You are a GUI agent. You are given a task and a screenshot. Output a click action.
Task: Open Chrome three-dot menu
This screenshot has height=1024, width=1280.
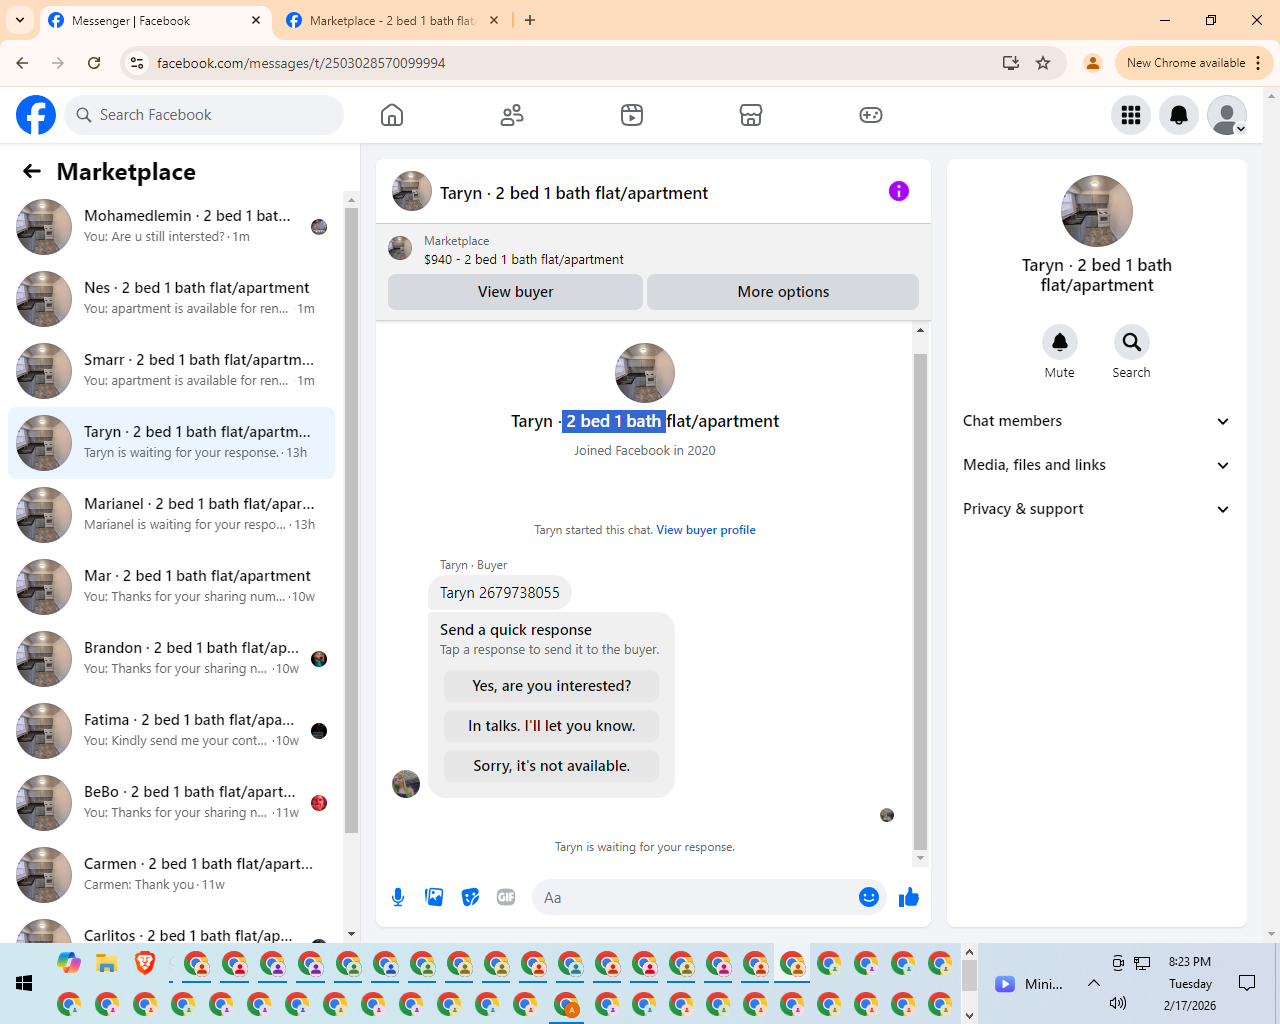click(x=1258, y=63)
